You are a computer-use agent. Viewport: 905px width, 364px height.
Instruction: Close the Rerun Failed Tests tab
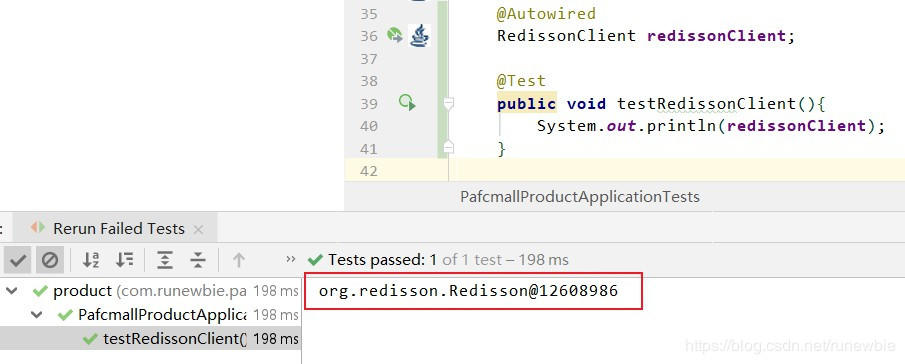(x=198, y=229)
